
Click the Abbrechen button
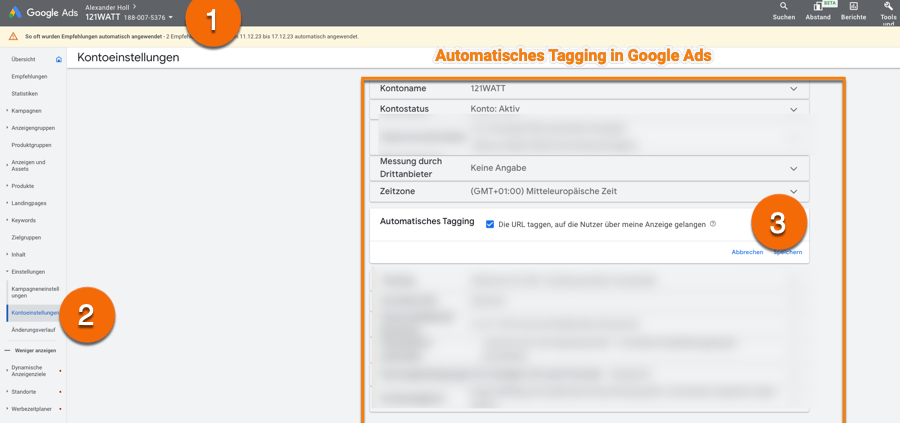point(747,252)
